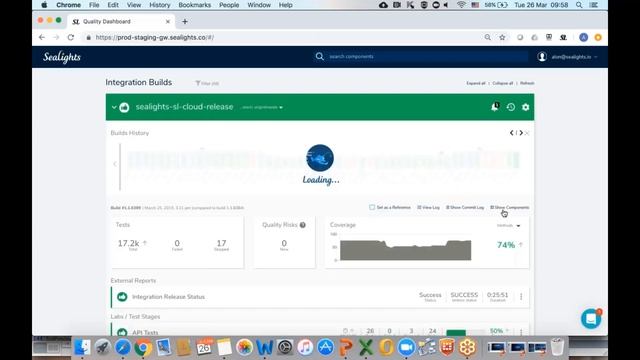The image size is (640, 360).
Task: Click the Sealights logo
Action: coord(62,57)
